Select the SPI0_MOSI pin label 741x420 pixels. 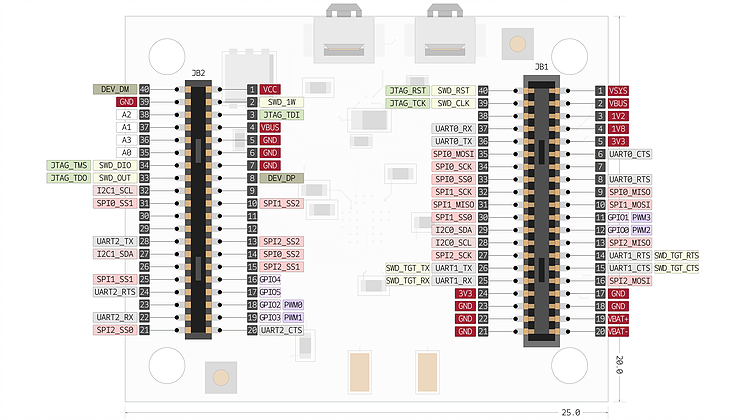(x=453, y=154)
